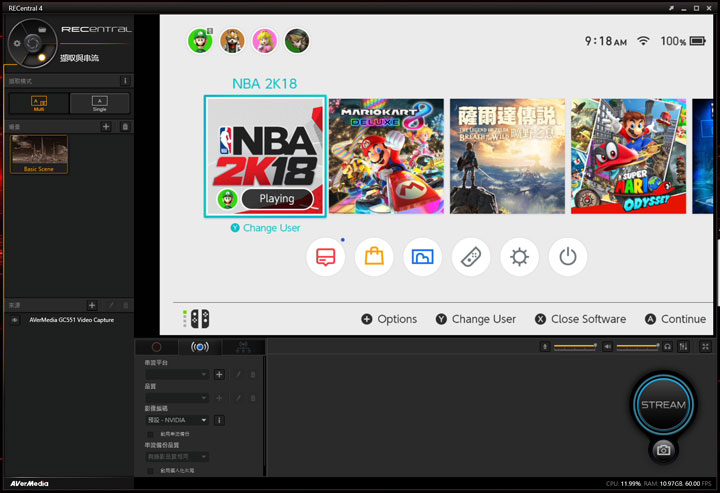Select Super Mario Odyssey game tile
The image size is (720, 493).
pyautogui.click(x=629, y=156)
